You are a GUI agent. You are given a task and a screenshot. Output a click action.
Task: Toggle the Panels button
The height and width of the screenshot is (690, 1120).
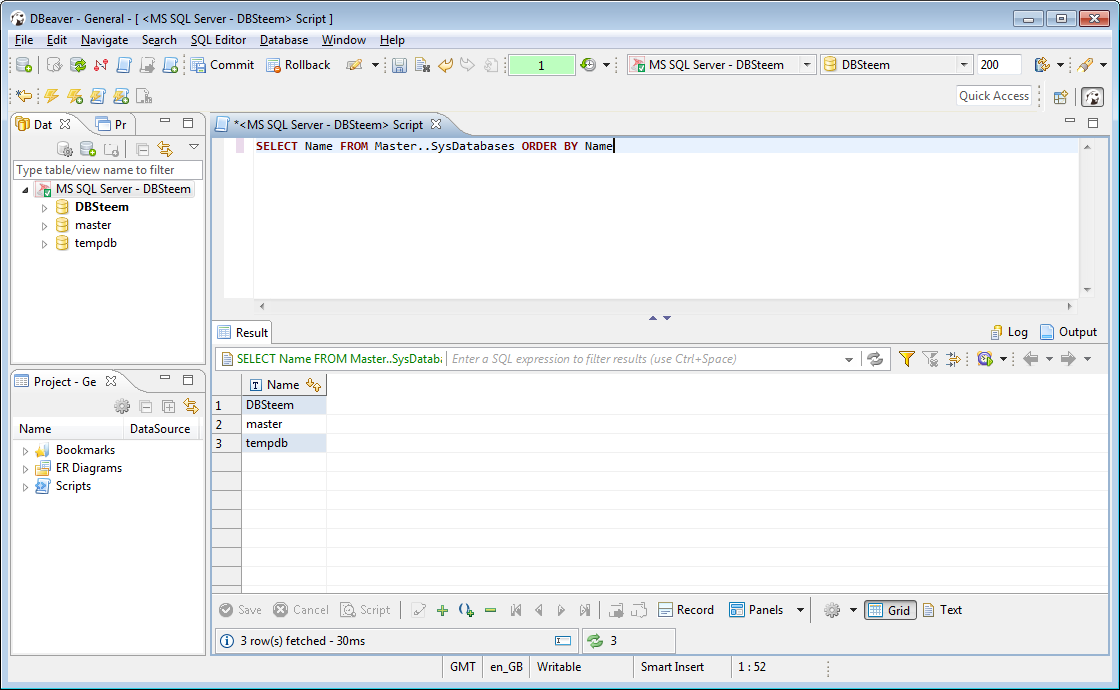click(x=756, y=610)
